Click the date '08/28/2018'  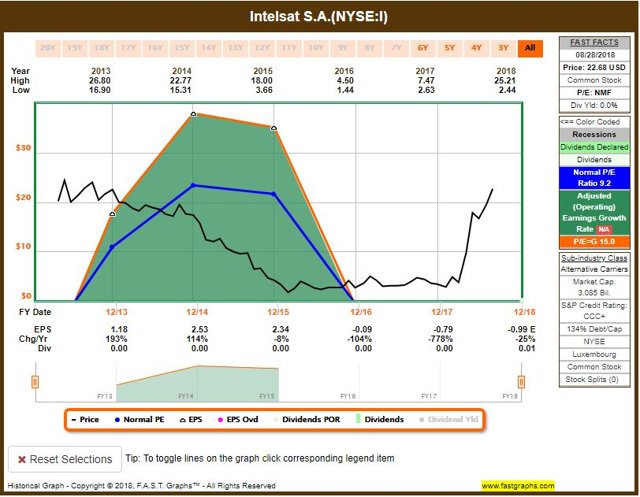coord(595,55)
